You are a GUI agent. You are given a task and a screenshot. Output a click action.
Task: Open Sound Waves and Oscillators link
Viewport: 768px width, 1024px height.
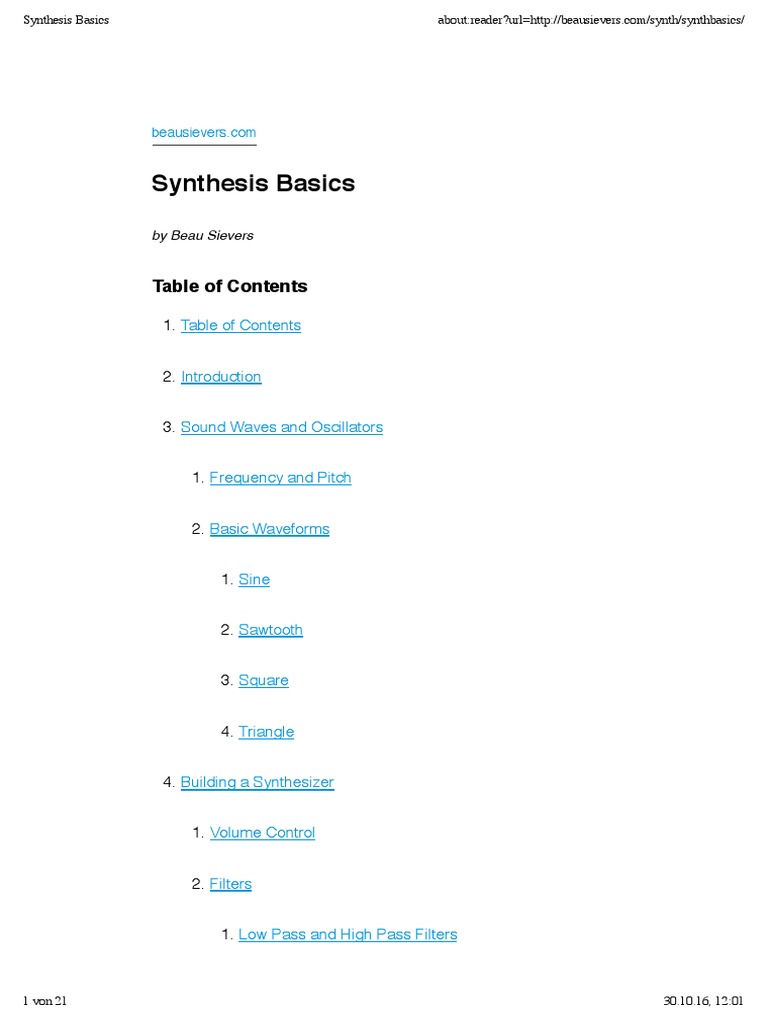[281, 427]
